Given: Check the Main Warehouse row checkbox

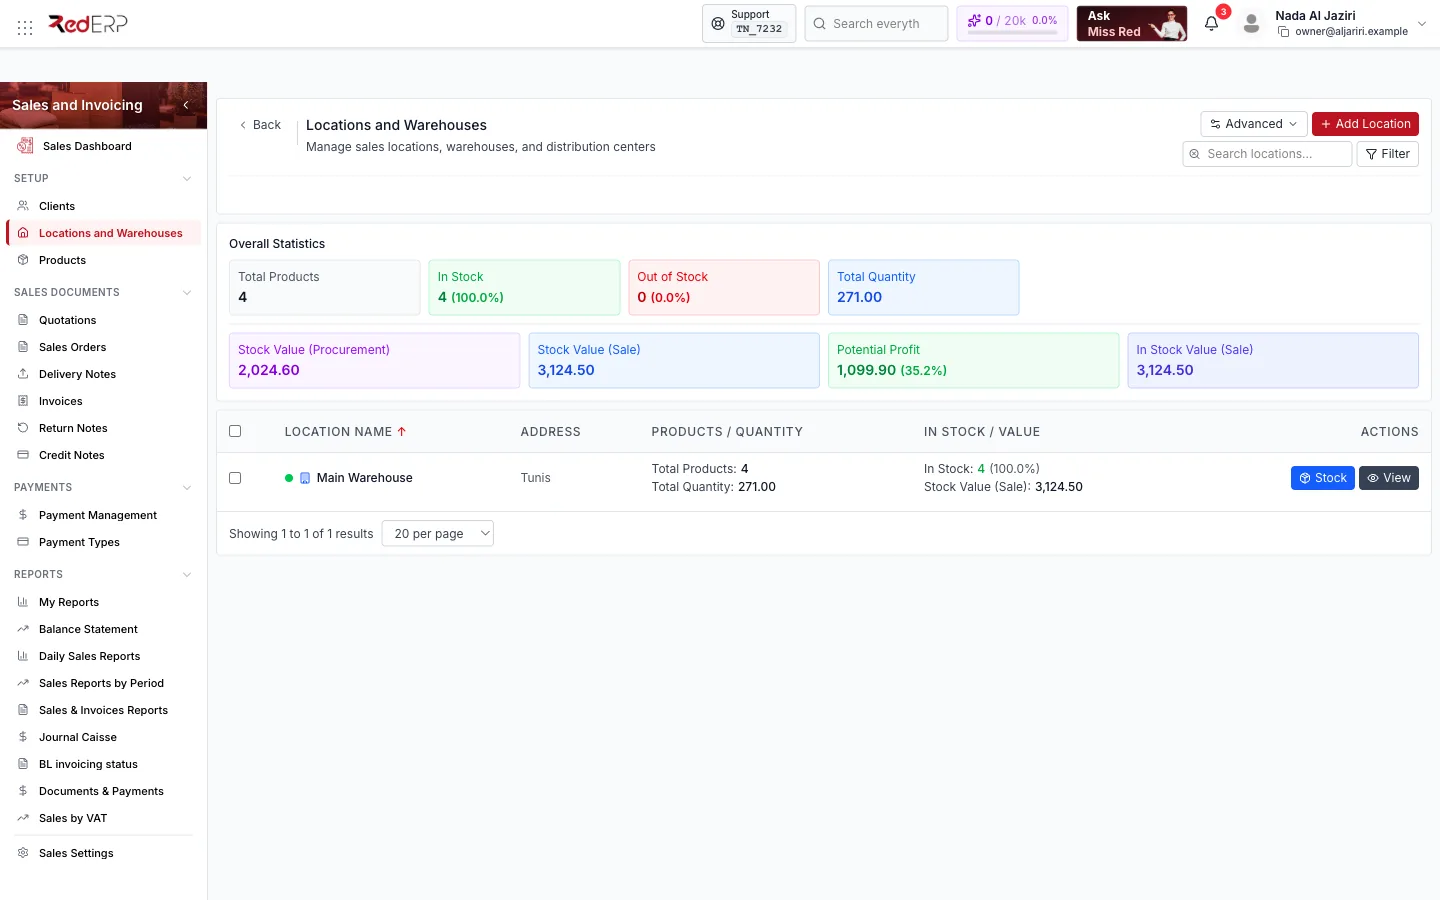Looking at the screenshot, I should (x=235, y=478).
